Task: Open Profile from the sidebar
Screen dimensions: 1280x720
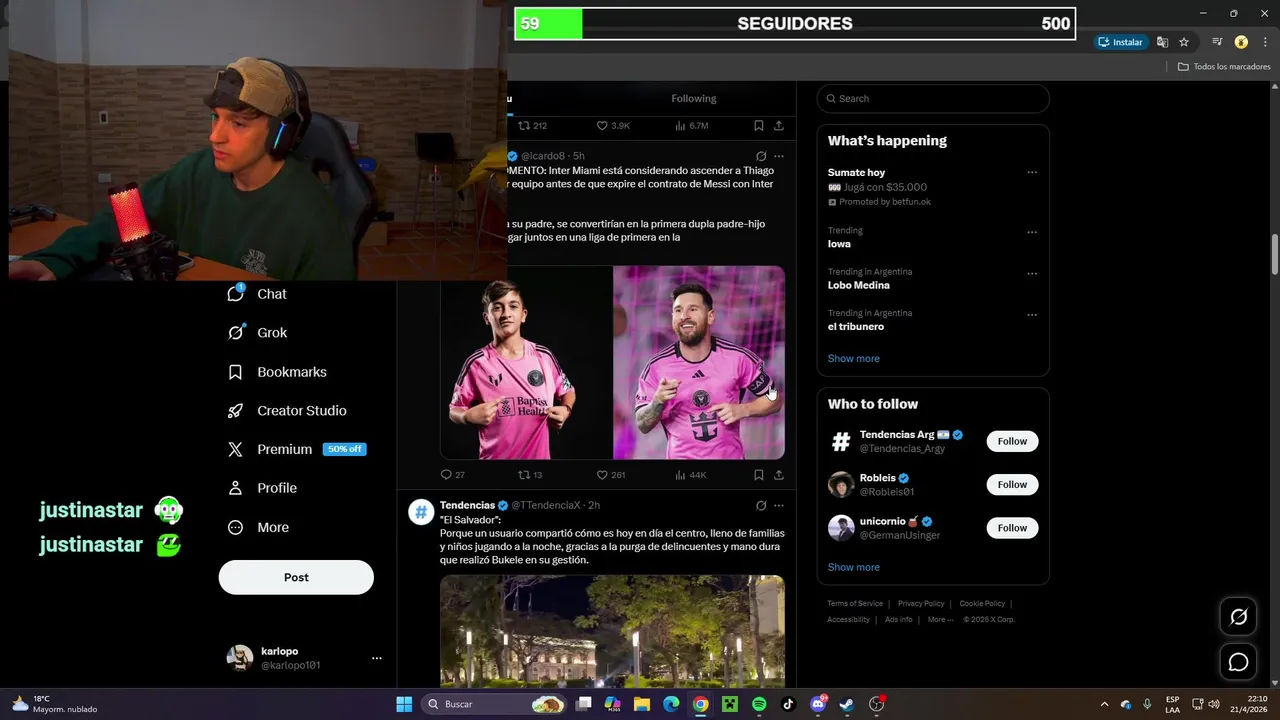Action: 262,488
